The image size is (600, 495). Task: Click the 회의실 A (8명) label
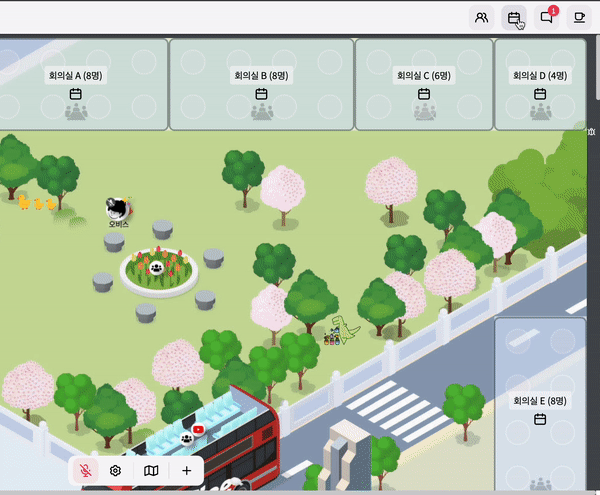[x=75, y=76]
